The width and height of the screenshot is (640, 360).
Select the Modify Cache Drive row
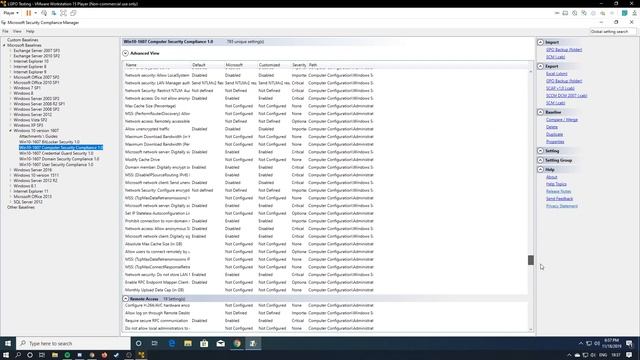[x=249, y=160]
